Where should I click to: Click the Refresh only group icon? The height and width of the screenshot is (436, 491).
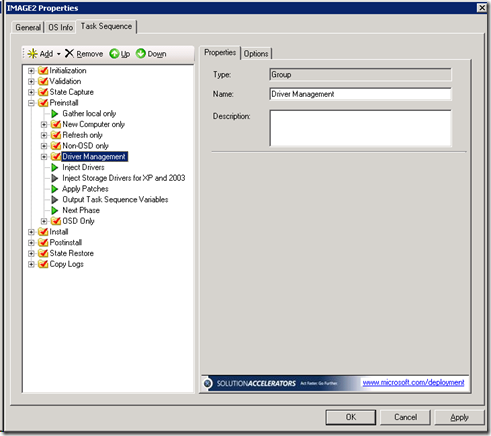(56, 135)
